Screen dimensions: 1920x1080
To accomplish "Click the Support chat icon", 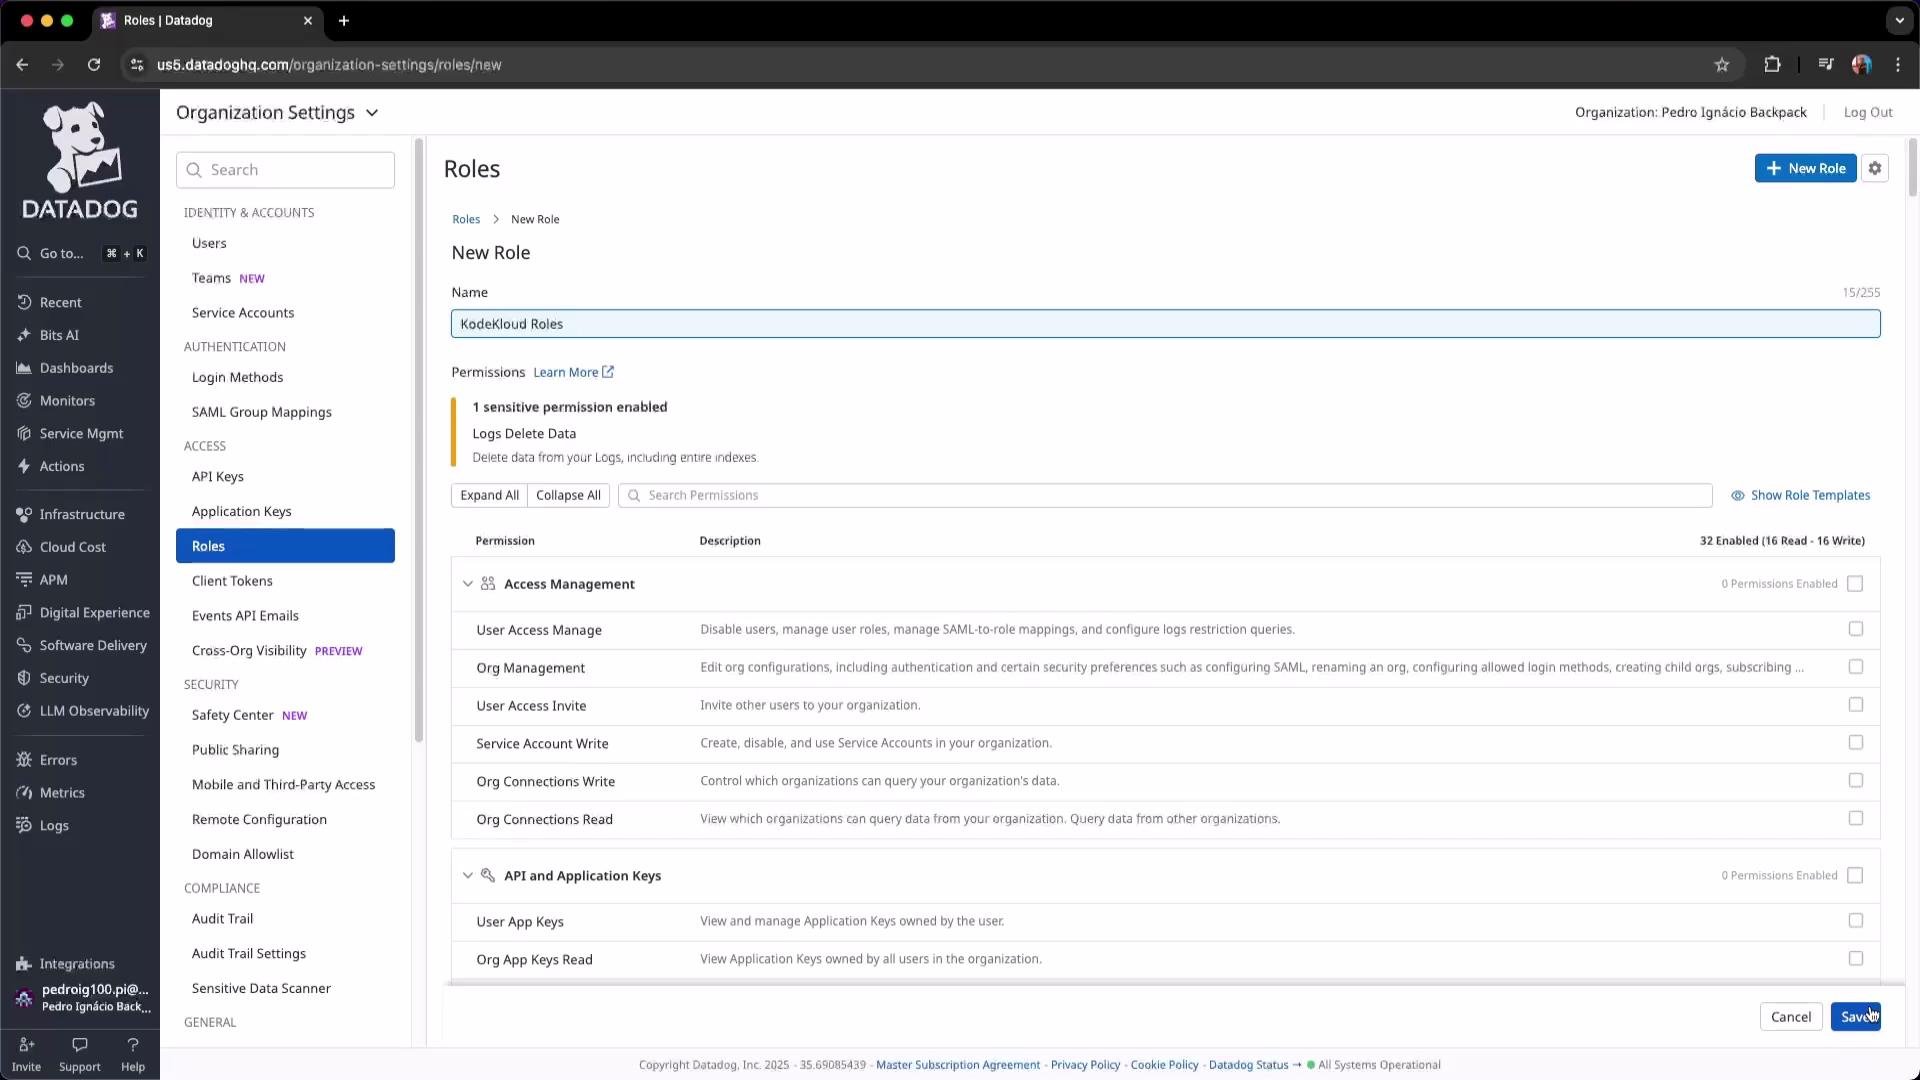I will (x=79, y=1045).
